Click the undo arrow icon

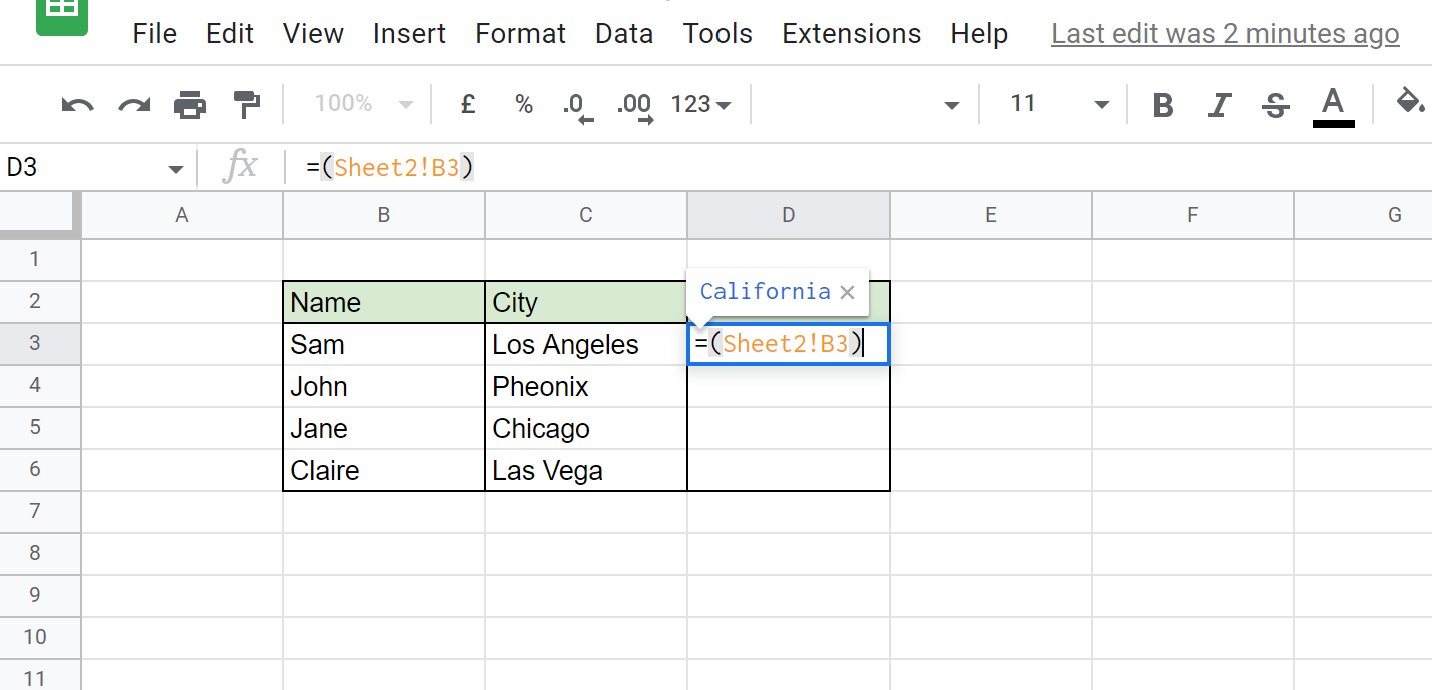pos(77,105)
